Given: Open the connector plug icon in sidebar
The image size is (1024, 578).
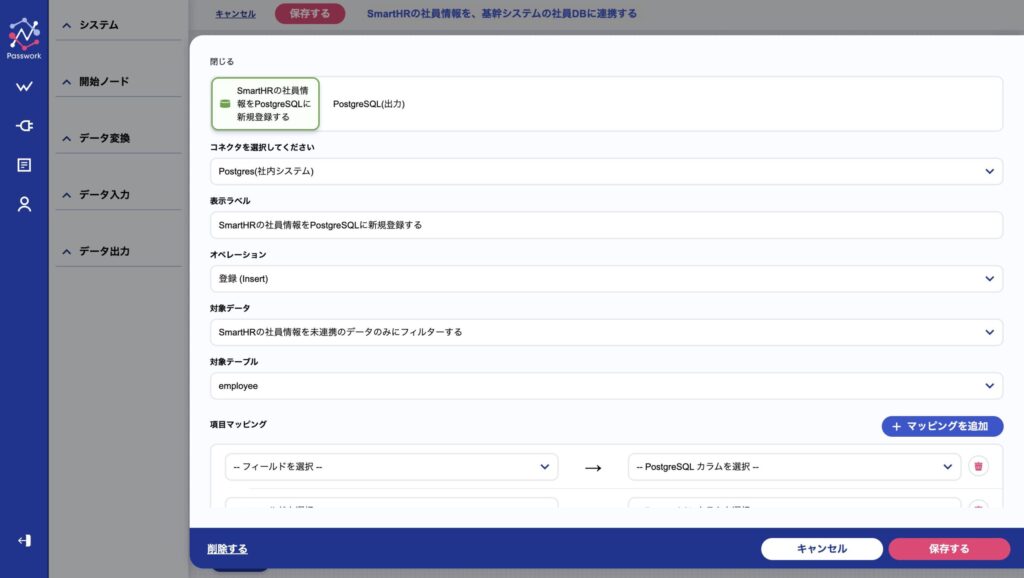Looking at the screenshot, I should (x=24, y=125).
